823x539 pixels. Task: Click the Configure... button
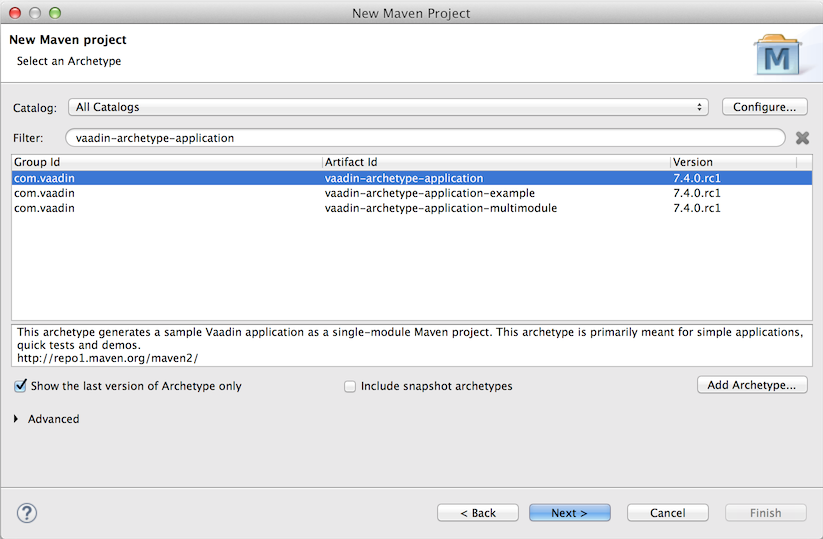764,107
